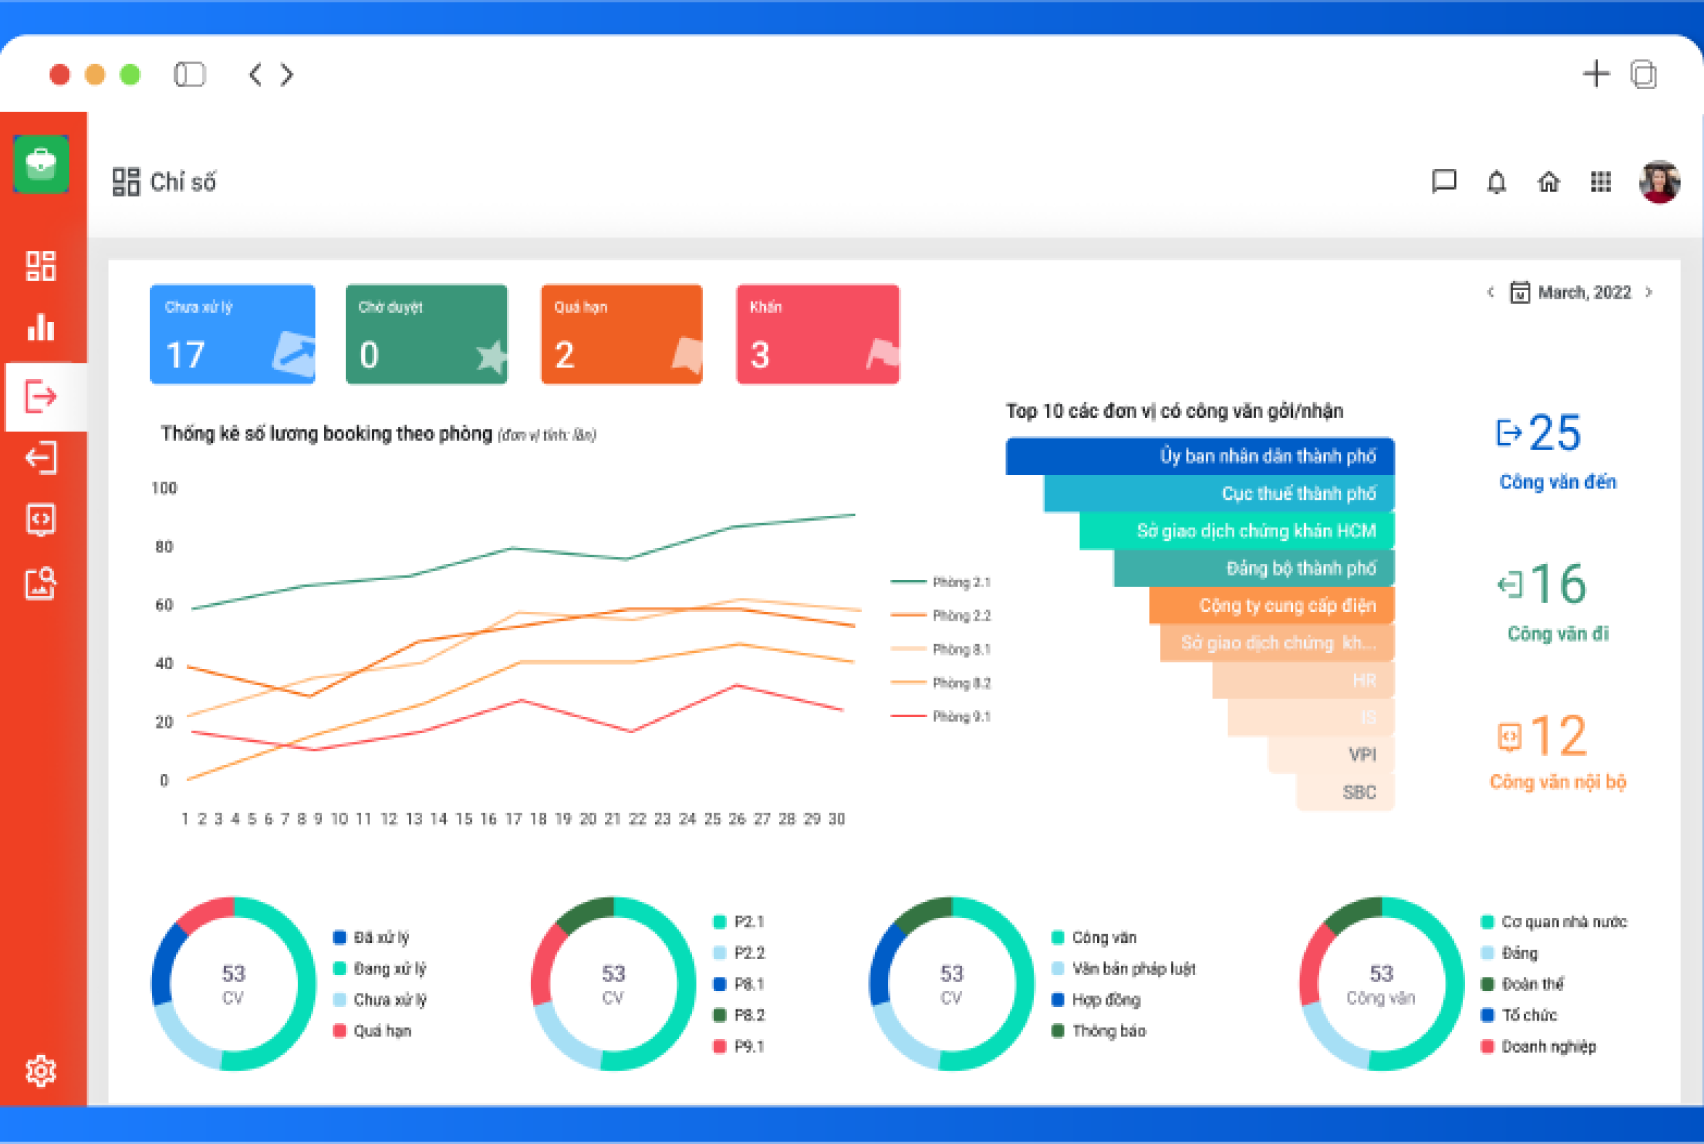Image resolution: width=1704 pixels, height=1144 pixels.
Task: Select the incoming documents sidebar icon
Action: coord(41,396)
